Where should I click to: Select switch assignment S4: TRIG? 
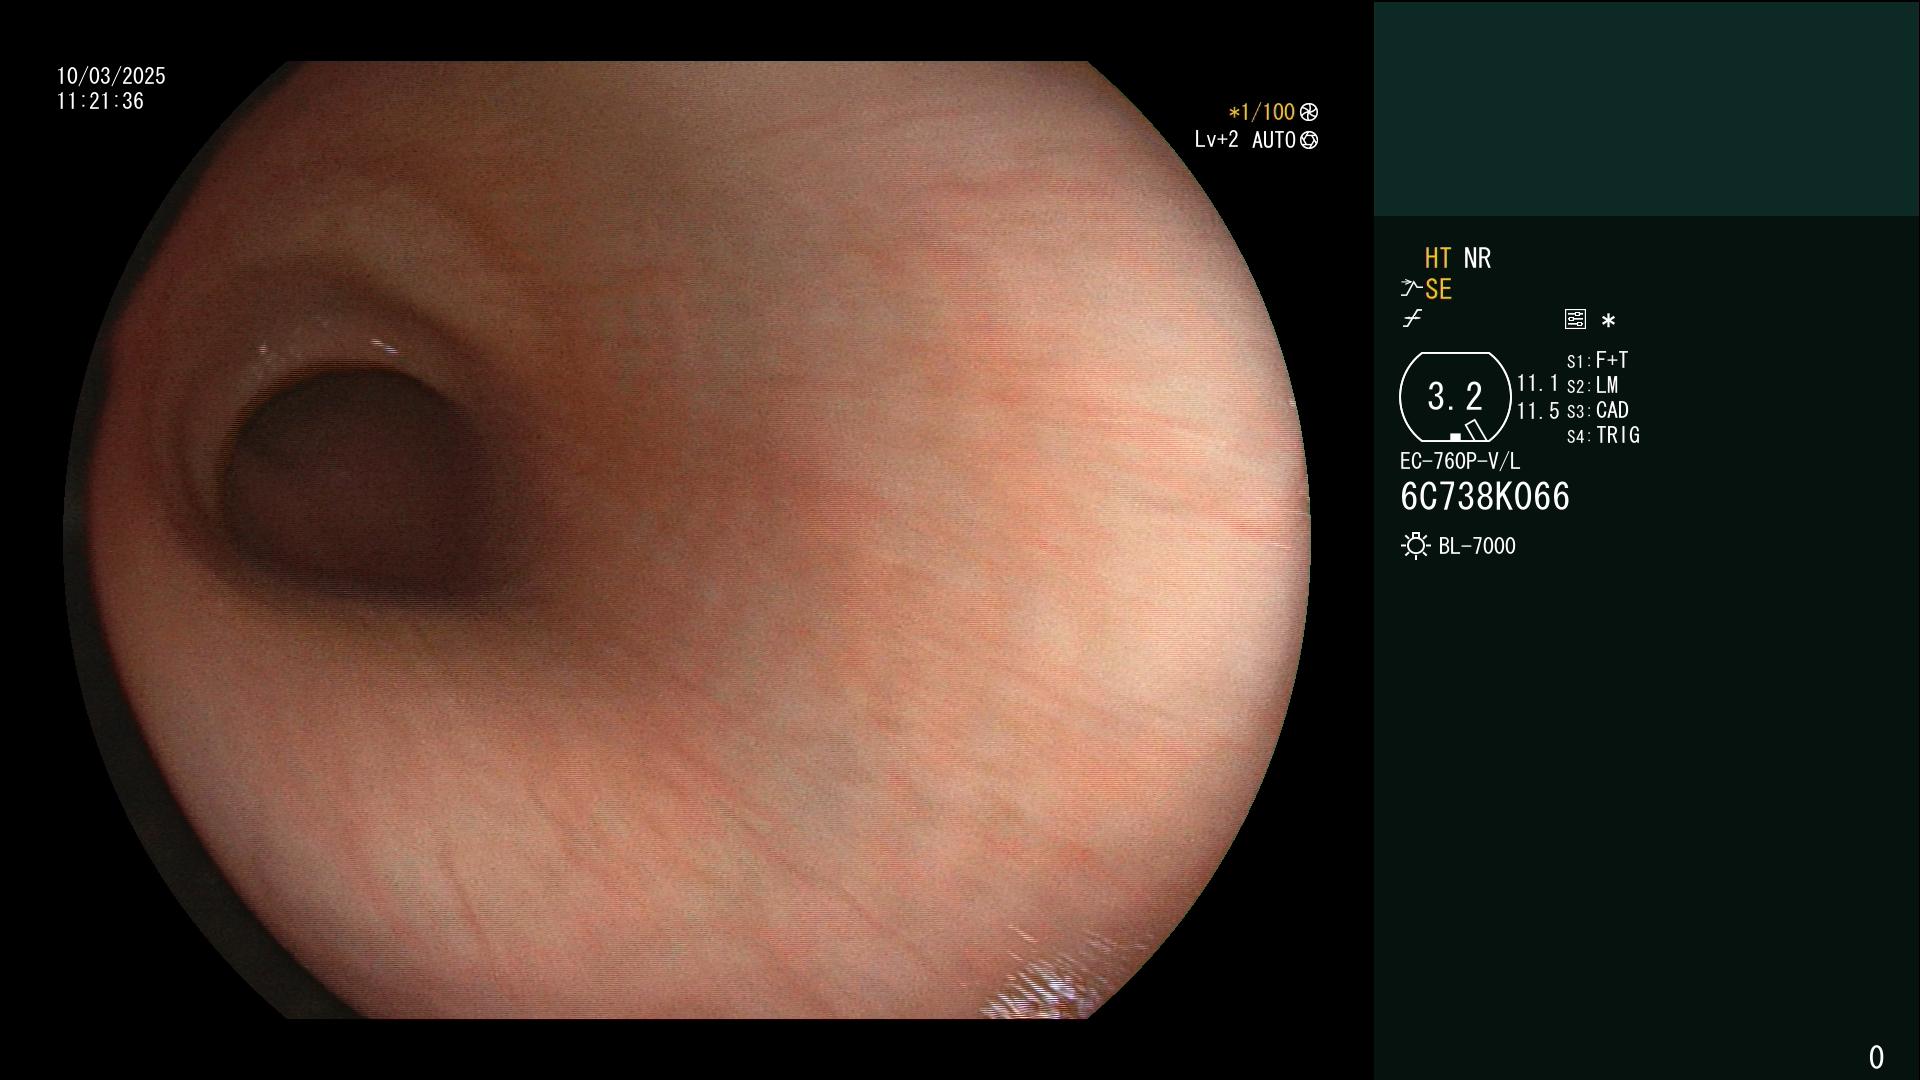click(1603, 435)
